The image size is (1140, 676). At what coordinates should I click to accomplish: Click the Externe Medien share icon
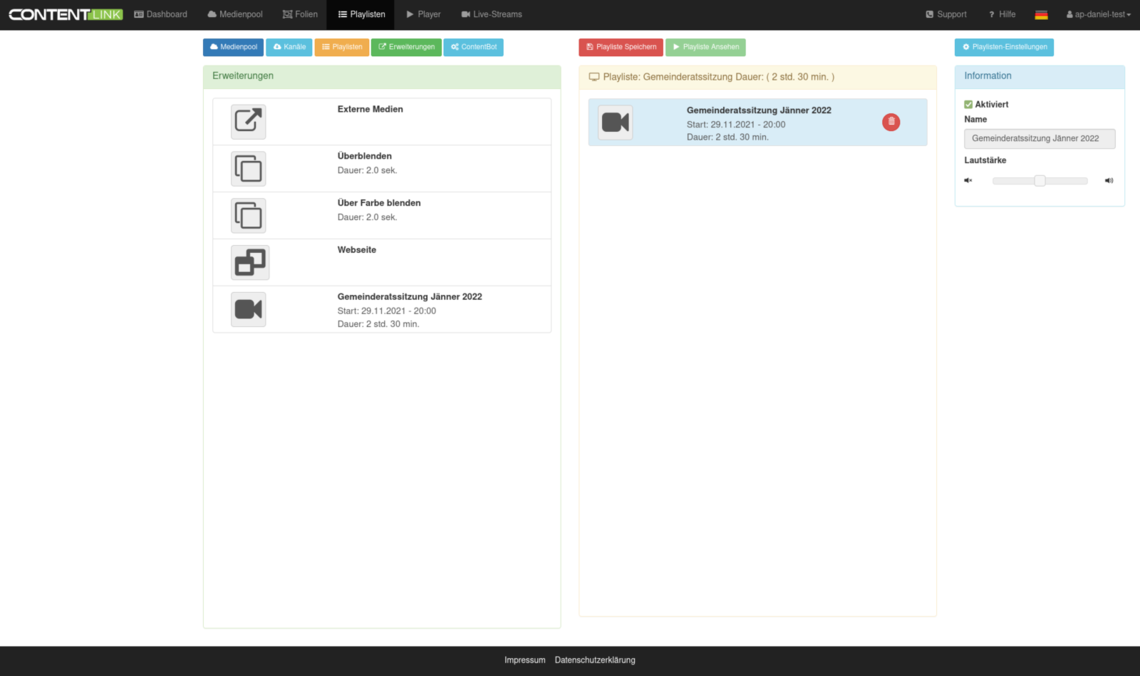point(248,122)
